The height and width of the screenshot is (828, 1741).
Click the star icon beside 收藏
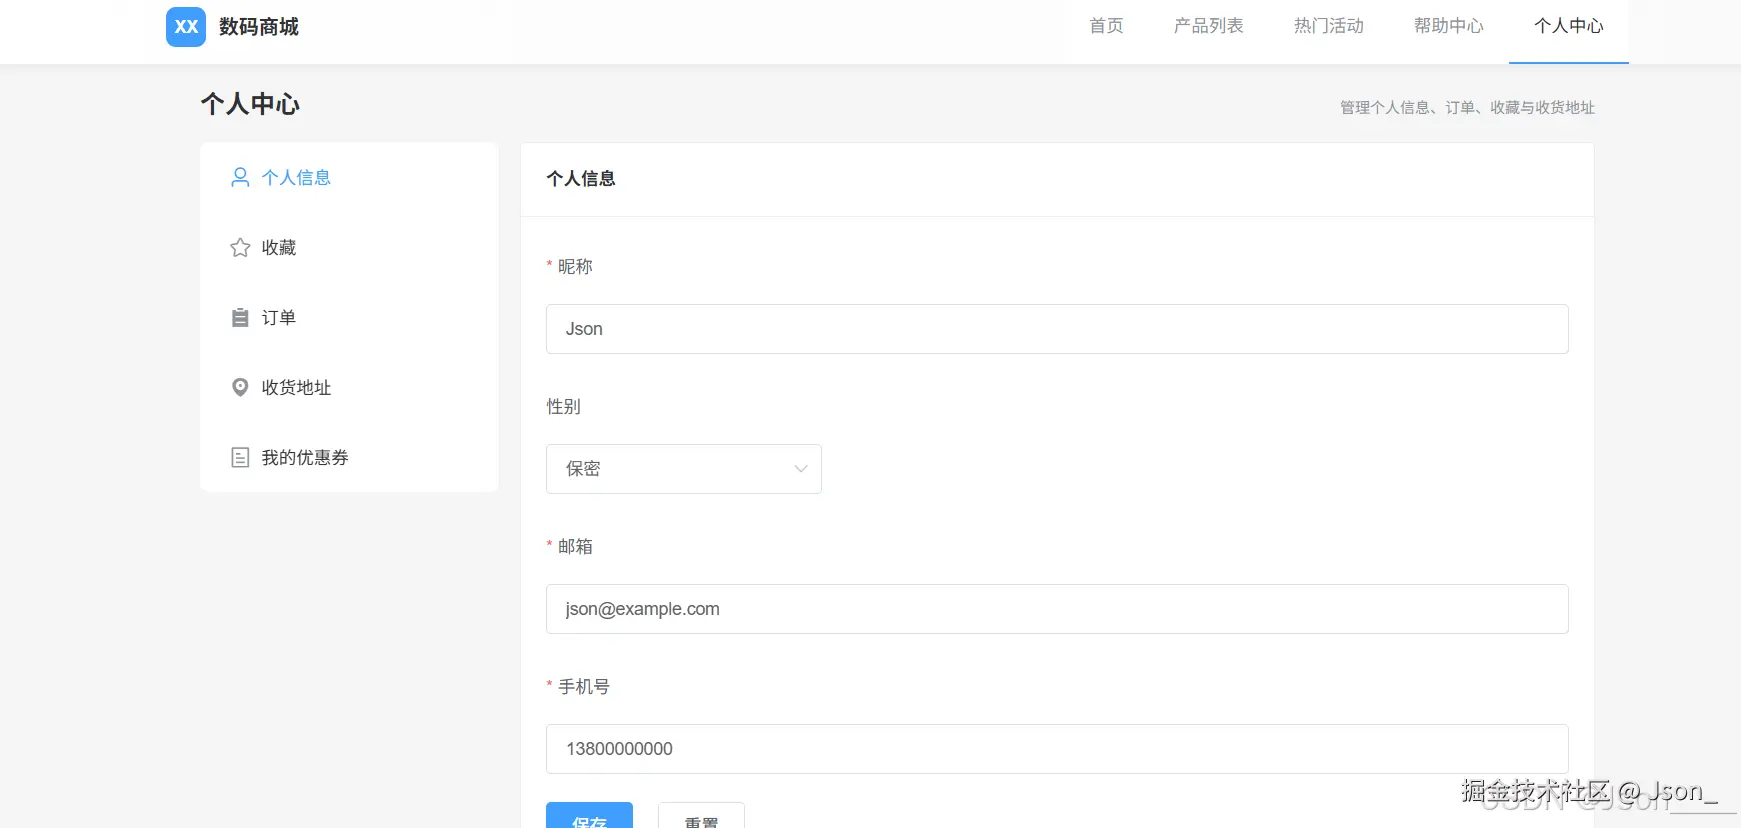(240, 247)
